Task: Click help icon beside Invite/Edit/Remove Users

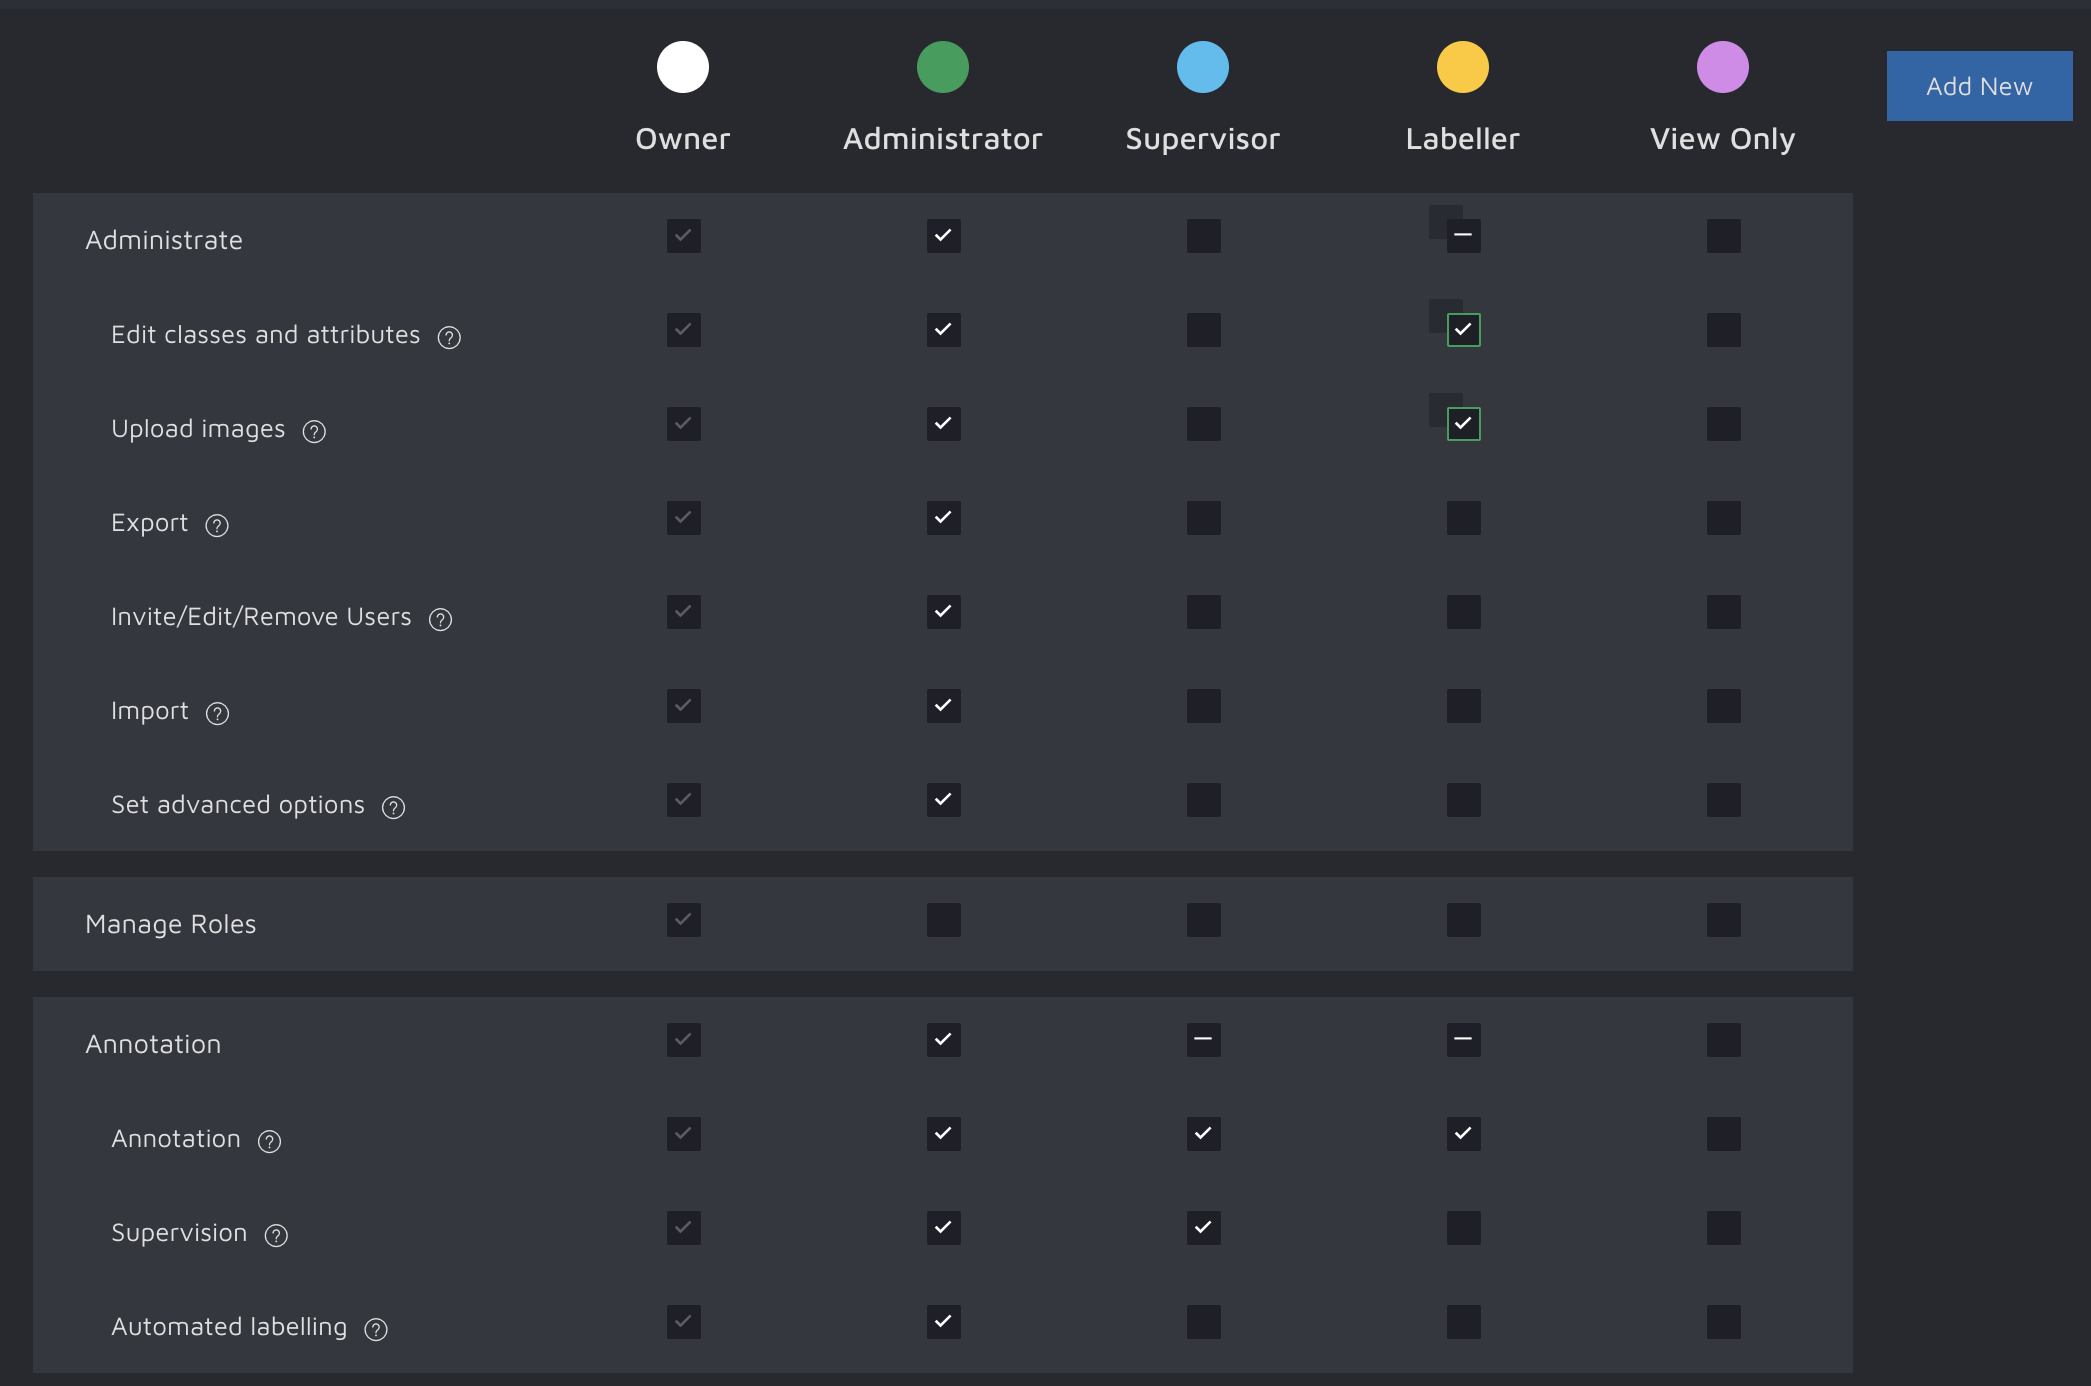Action: pos(440,619)
